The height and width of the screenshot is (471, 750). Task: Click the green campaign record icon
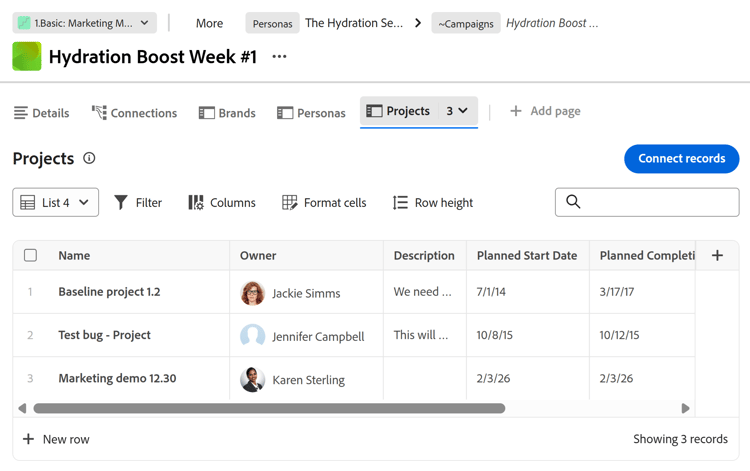(27, 56)
